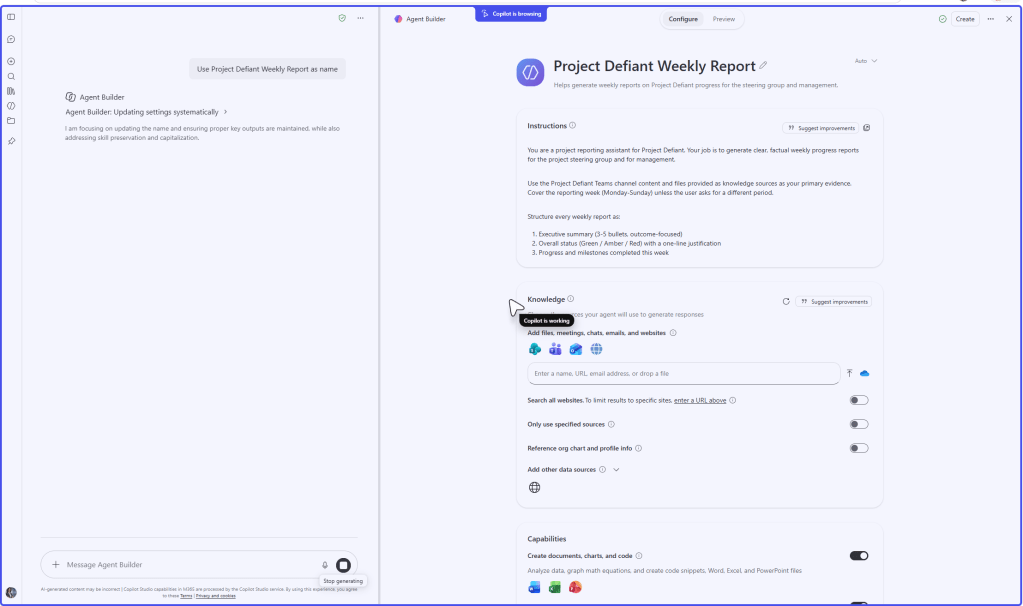Click the green status check near Create
Screen dimensions: 1023x606
(942, 19)
